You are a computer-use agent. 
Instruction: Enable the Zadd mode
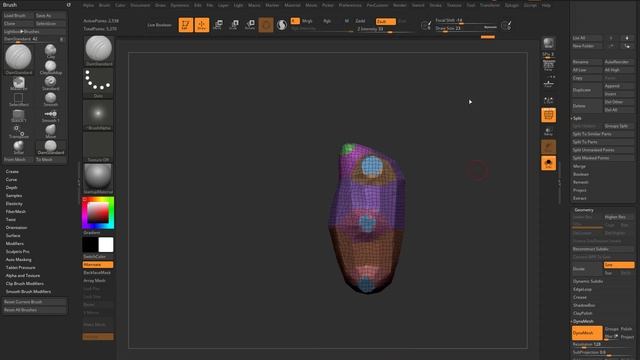click(x=360, y=21)
